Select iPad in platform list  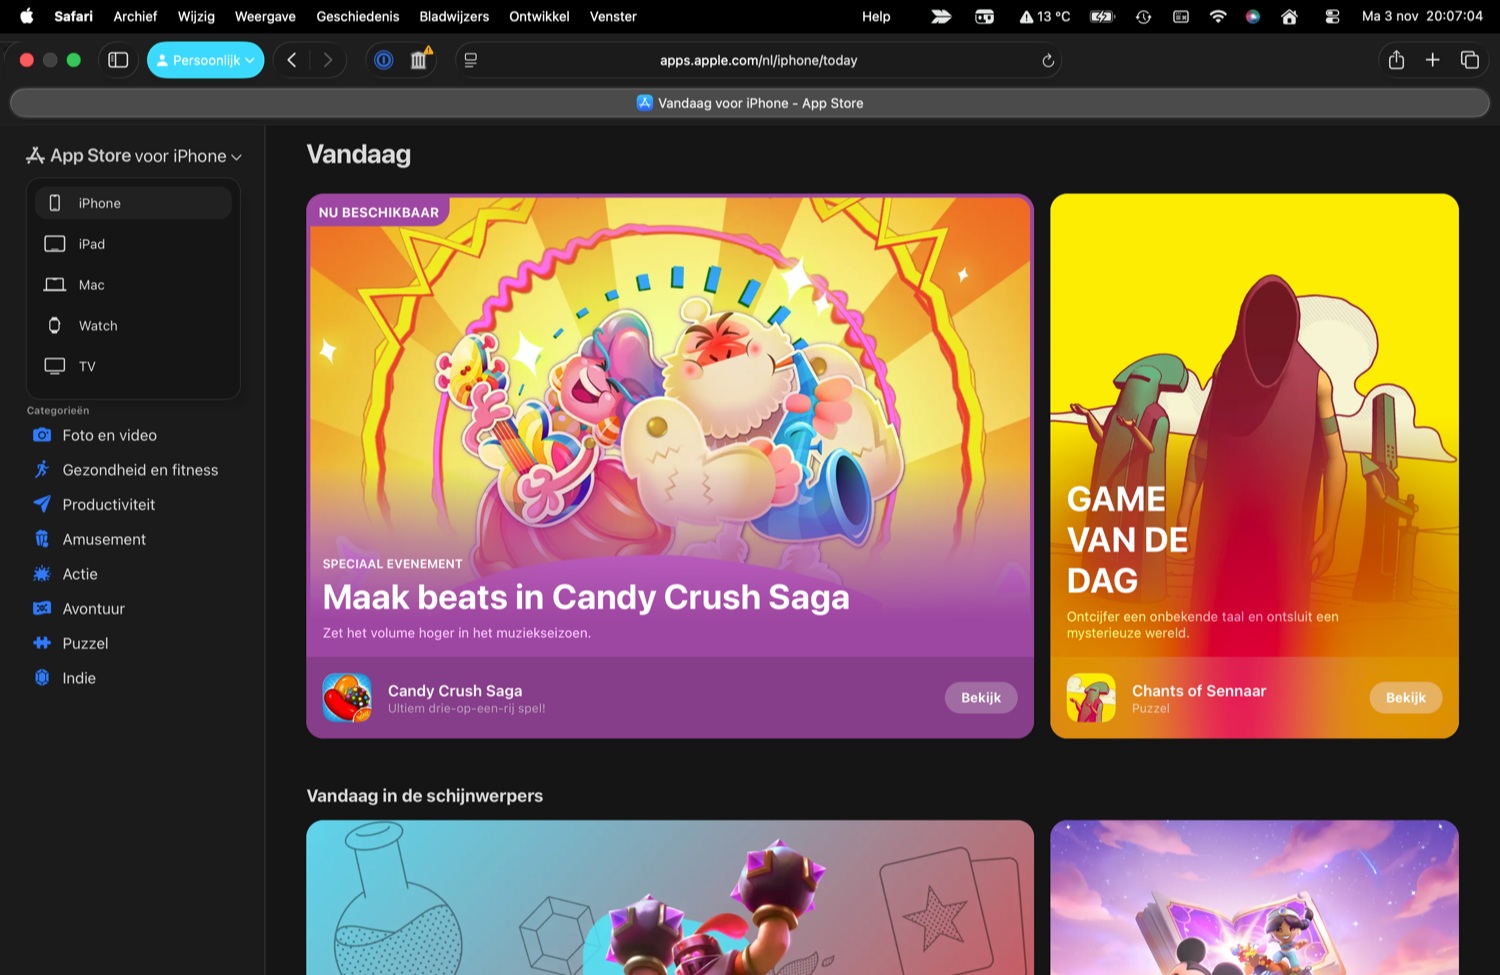click(92, 244)
